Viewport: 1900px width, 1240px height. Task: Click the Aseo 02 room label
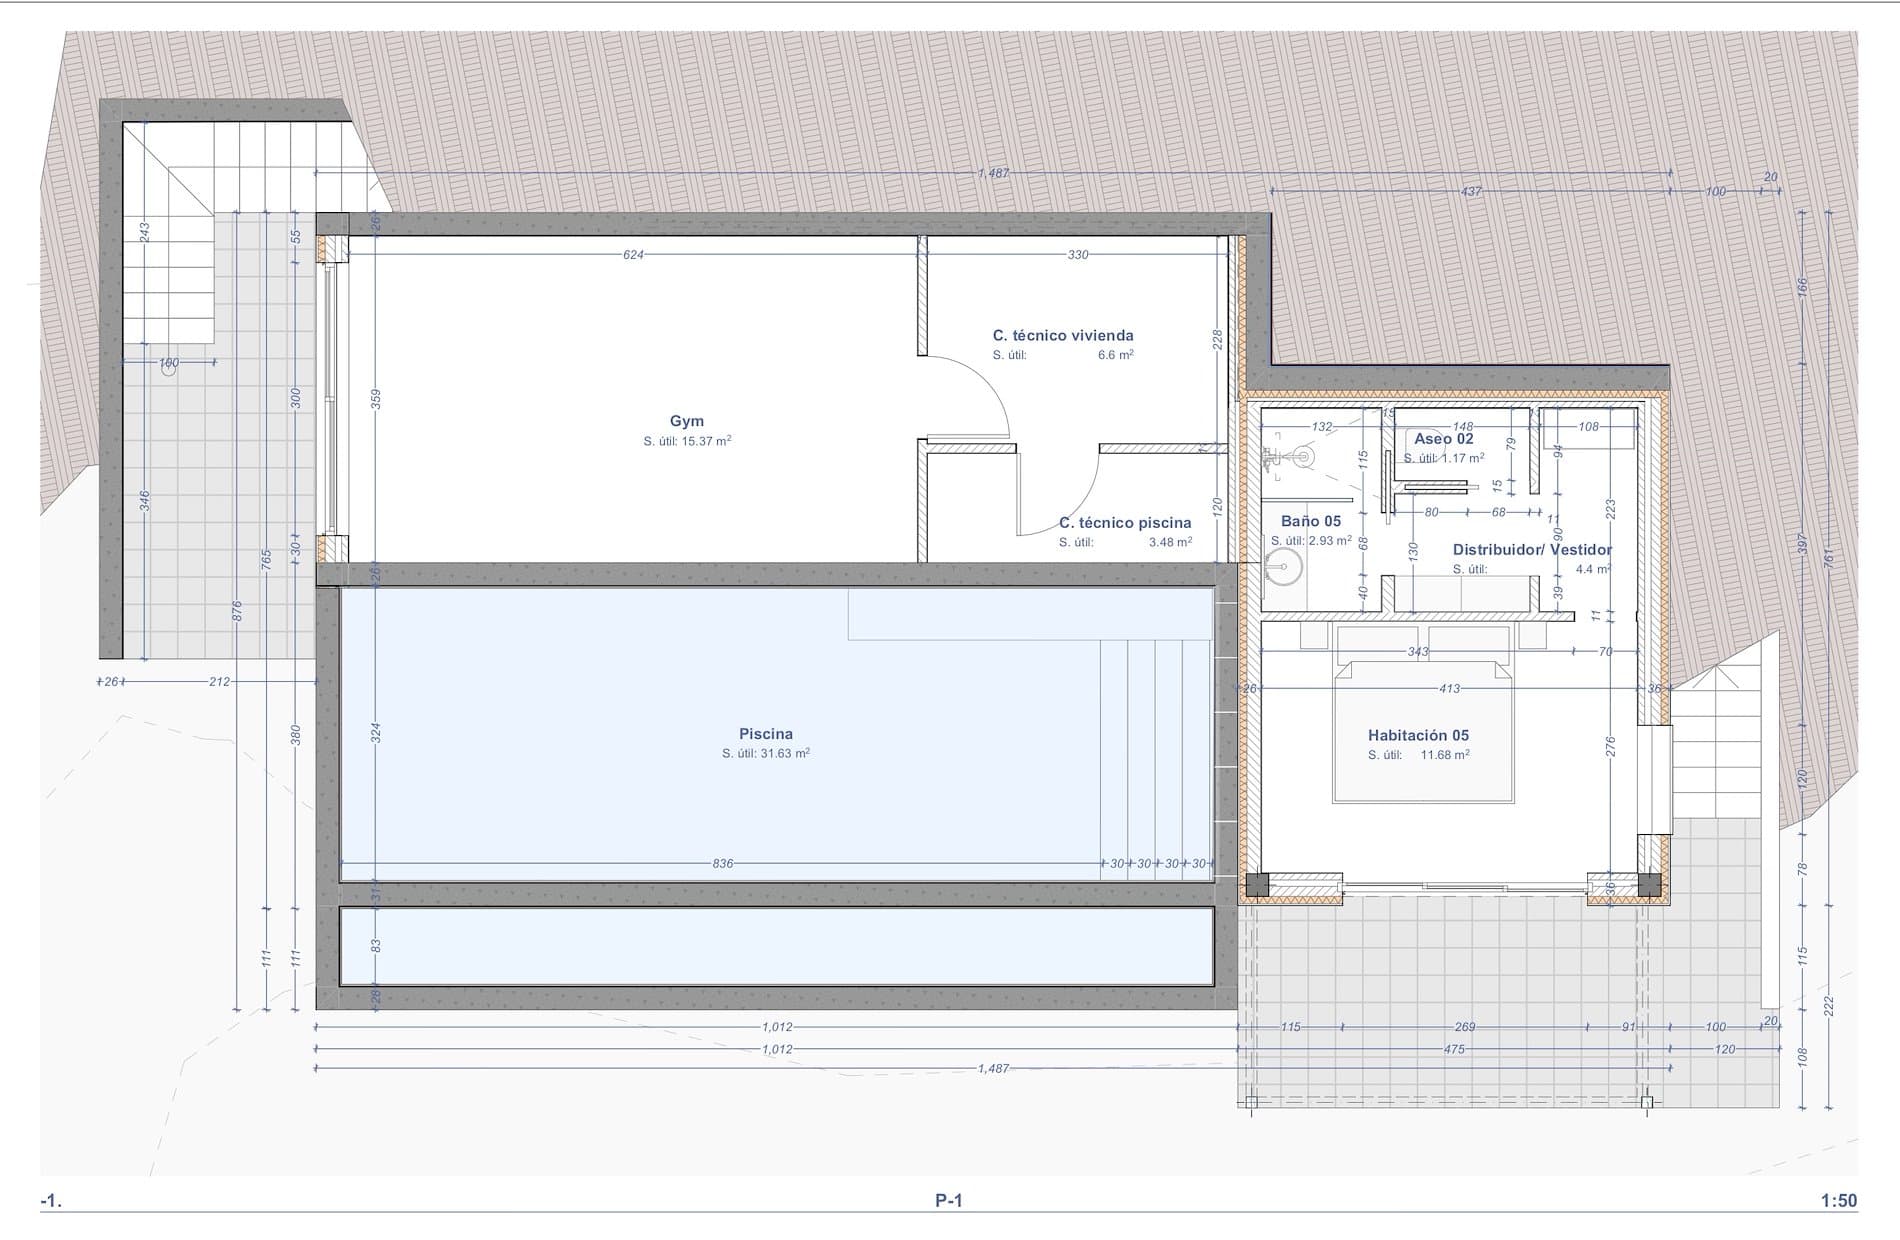[x=1443, y=439]
